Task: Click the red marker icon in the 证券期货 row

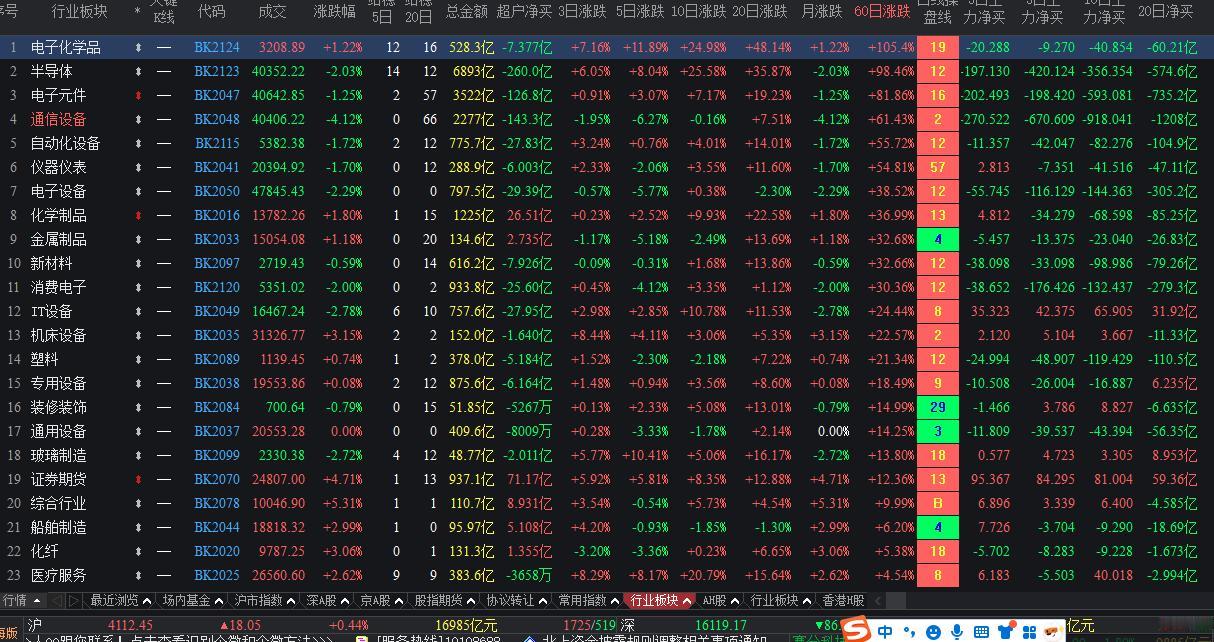Action: pos(138,479)
